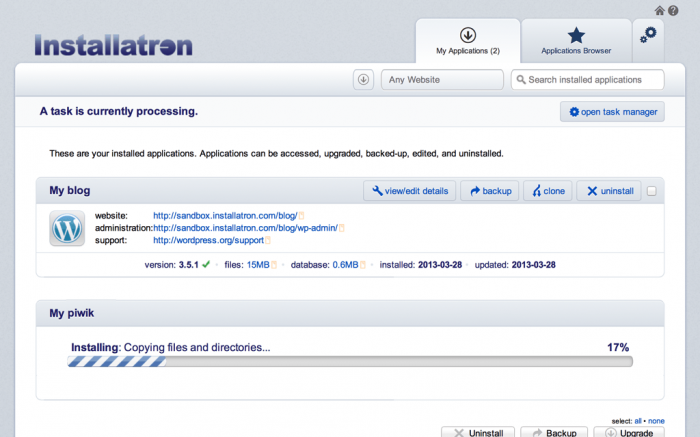Uninstall the My blog application

point(609,191)
